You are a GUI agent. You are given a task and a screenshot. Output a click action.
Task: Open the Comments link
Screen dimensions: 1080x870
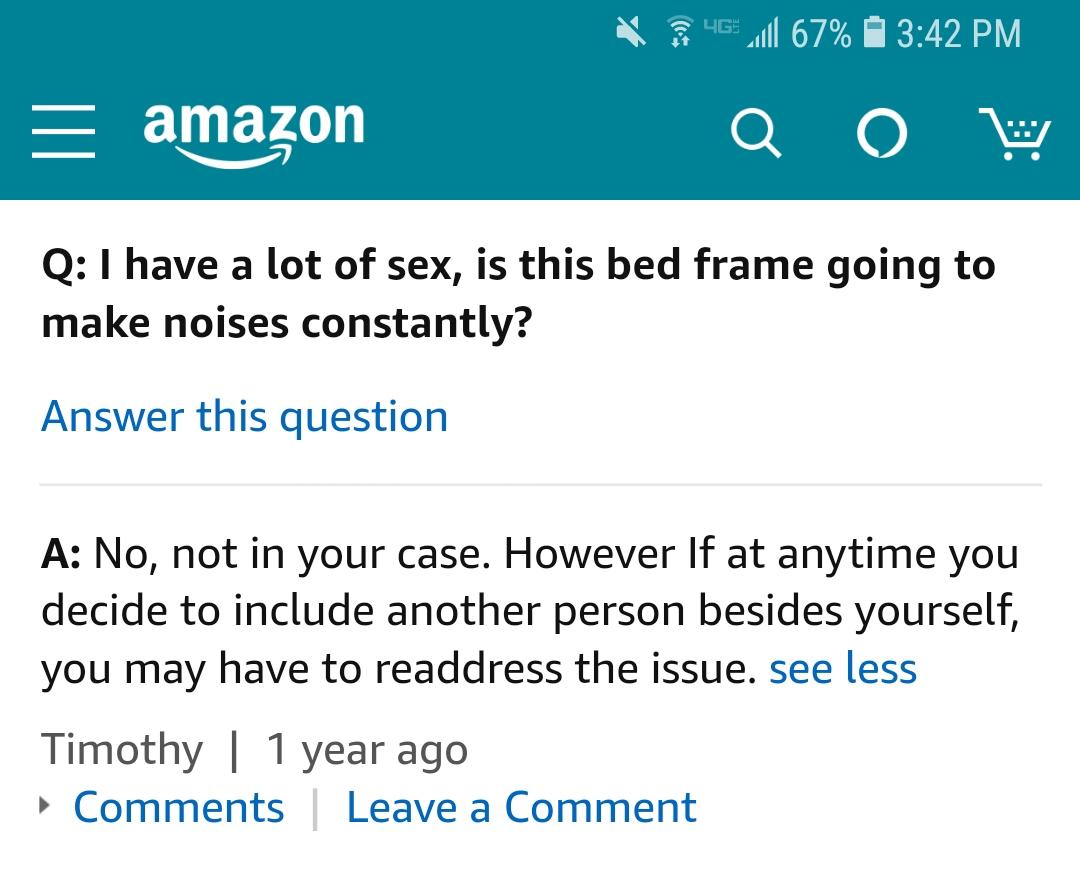point(178,807)
